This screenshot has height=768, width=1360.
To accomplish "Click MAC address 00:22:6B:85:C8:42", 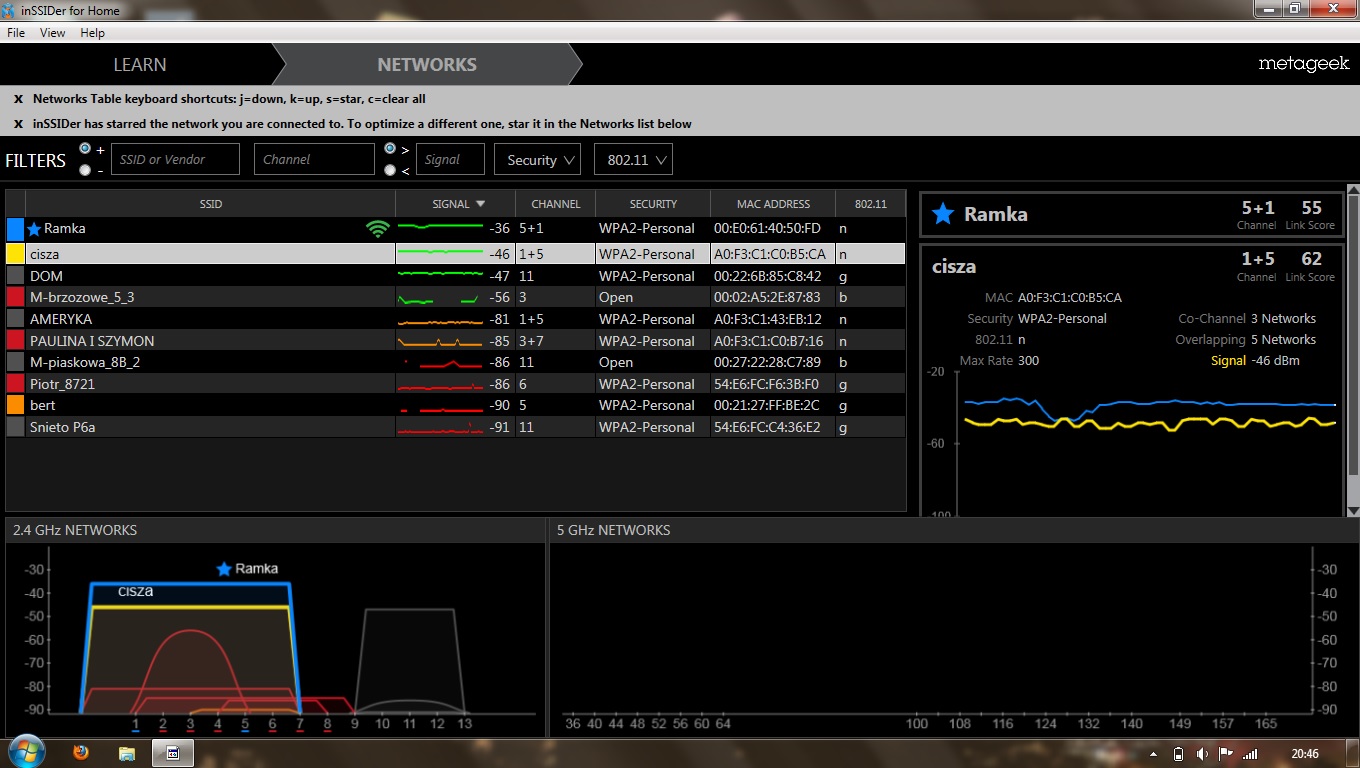I will pos(767,276).
